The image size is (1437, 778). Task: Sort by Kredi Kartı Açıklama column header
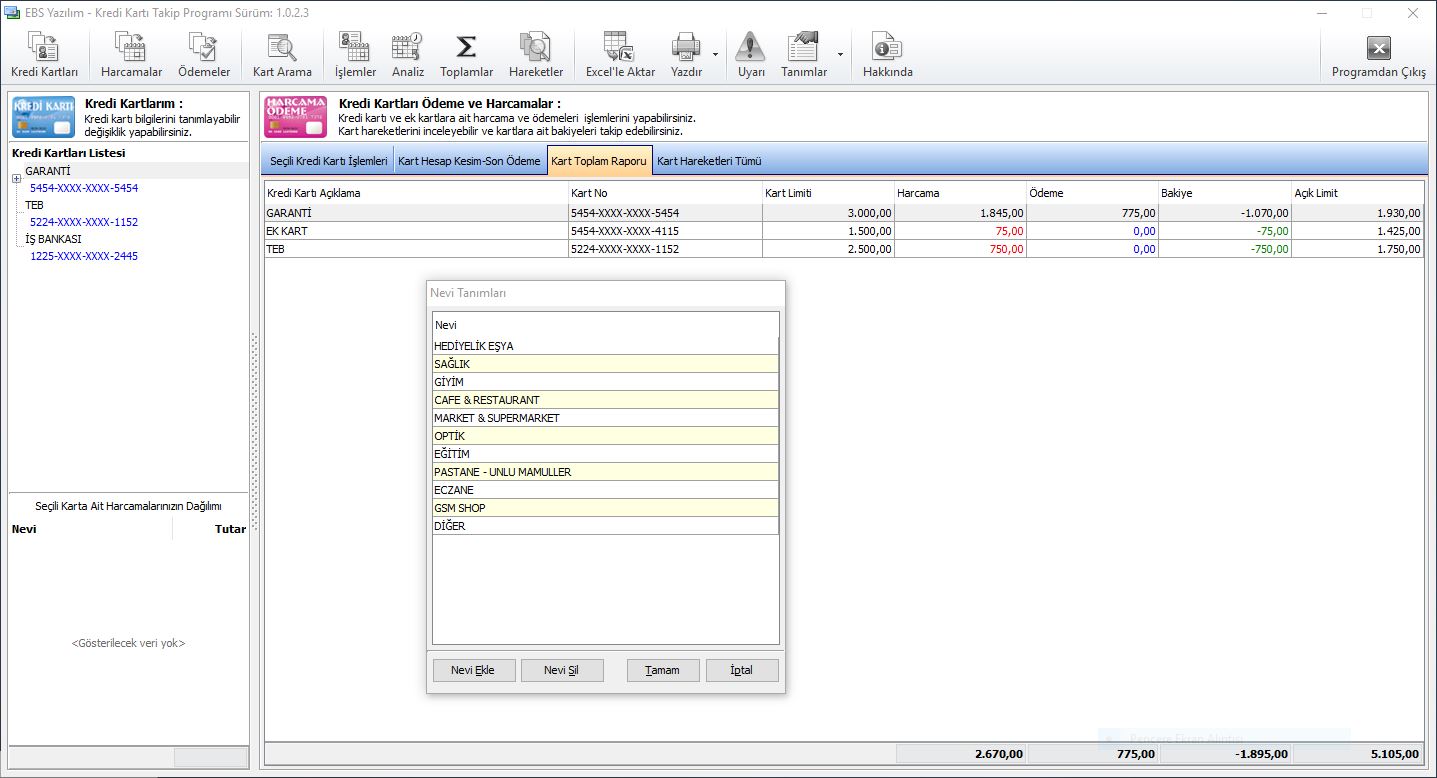[416, 193]
